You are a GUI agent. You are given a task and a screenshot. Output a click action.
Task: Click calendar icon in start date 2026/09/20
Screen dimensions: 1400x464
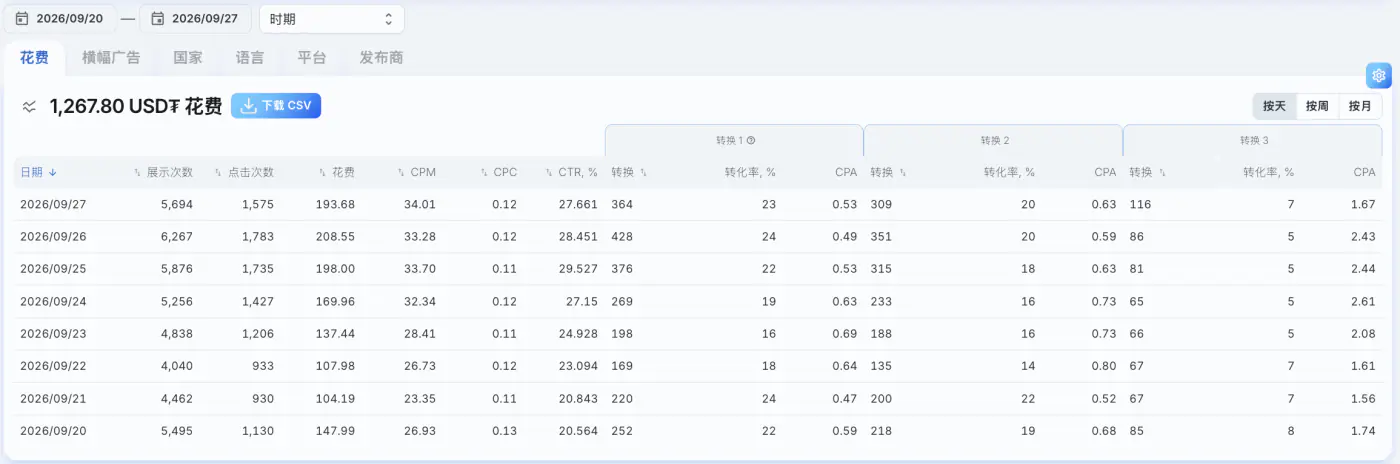click(x=22, y=19)
